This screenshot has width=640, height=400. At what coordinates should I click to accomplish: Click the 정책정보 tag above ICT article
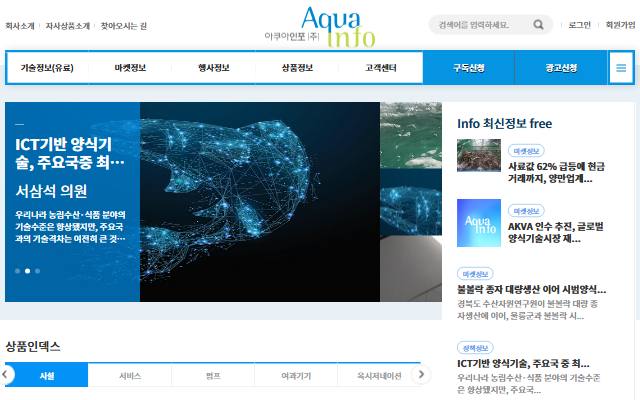pos(475,348)
